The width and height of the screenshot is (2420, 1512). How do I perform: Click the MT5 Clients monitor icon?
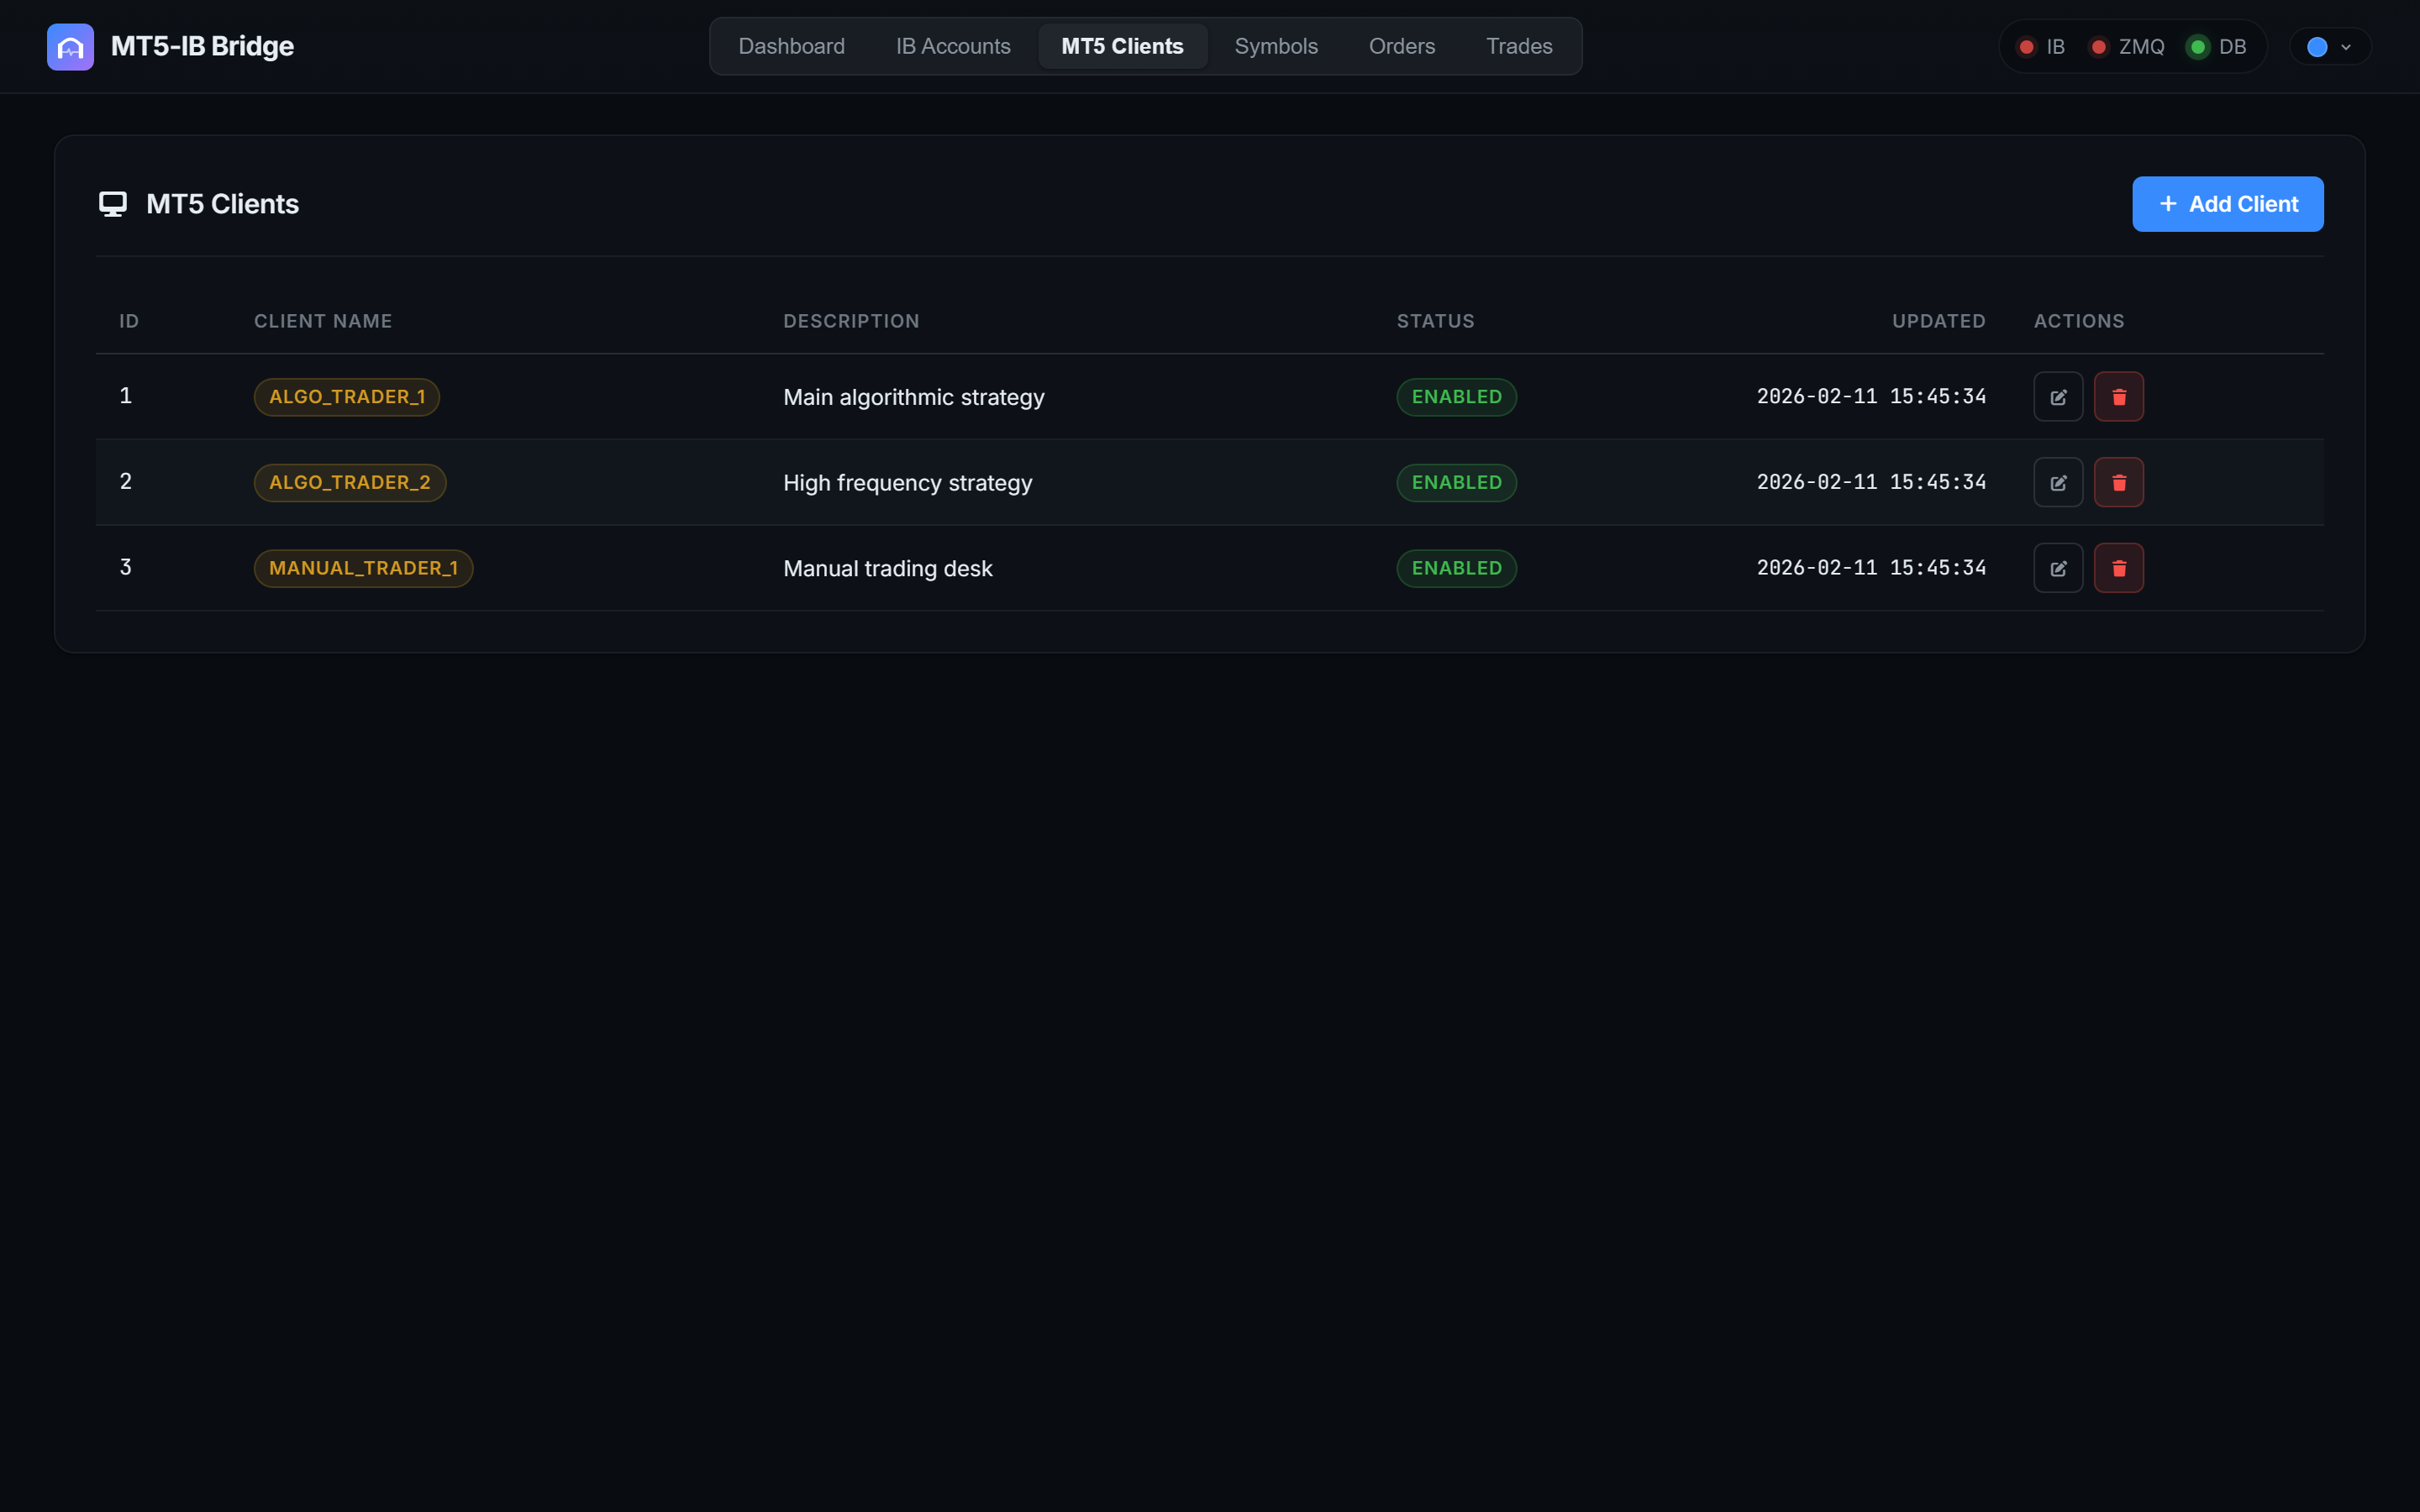[x=113, y=204]
